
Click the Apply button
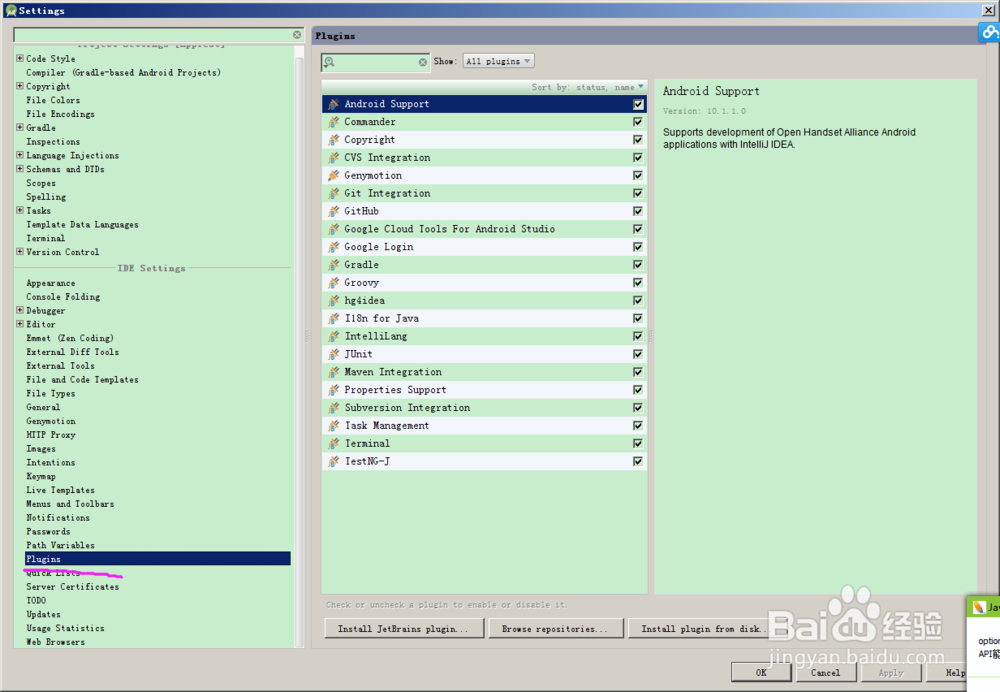coord(890,673)
